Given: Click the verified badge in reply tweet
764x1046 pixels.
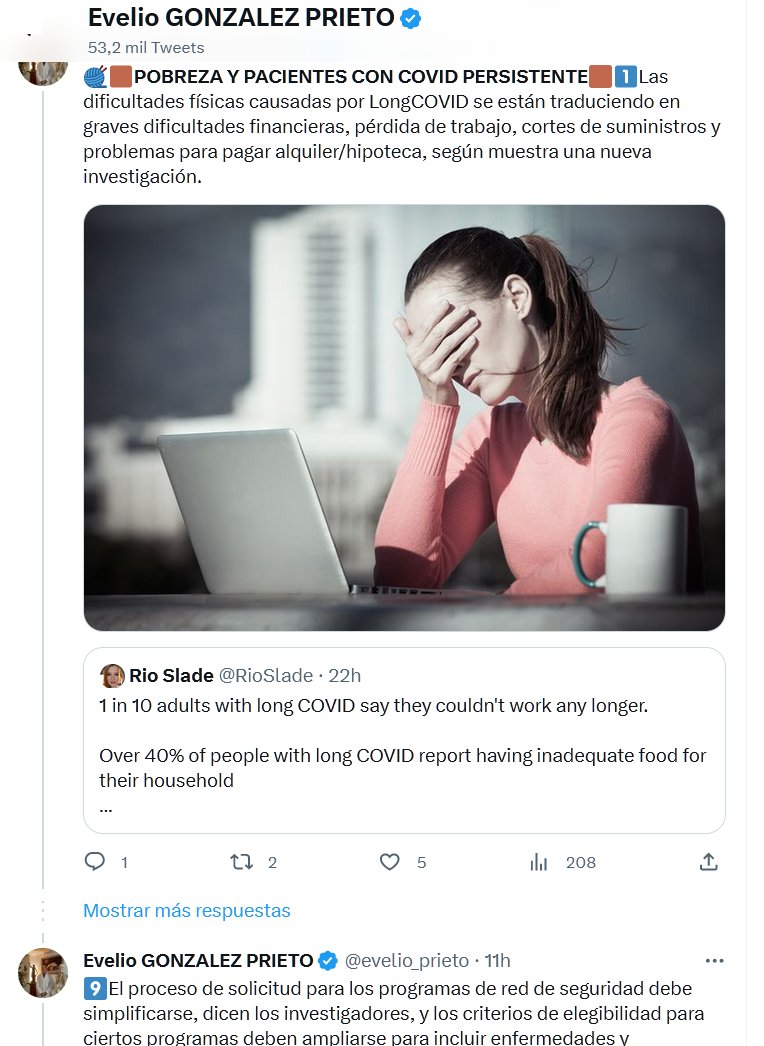Looking at the screenshot, I should [x=327, y=960].
